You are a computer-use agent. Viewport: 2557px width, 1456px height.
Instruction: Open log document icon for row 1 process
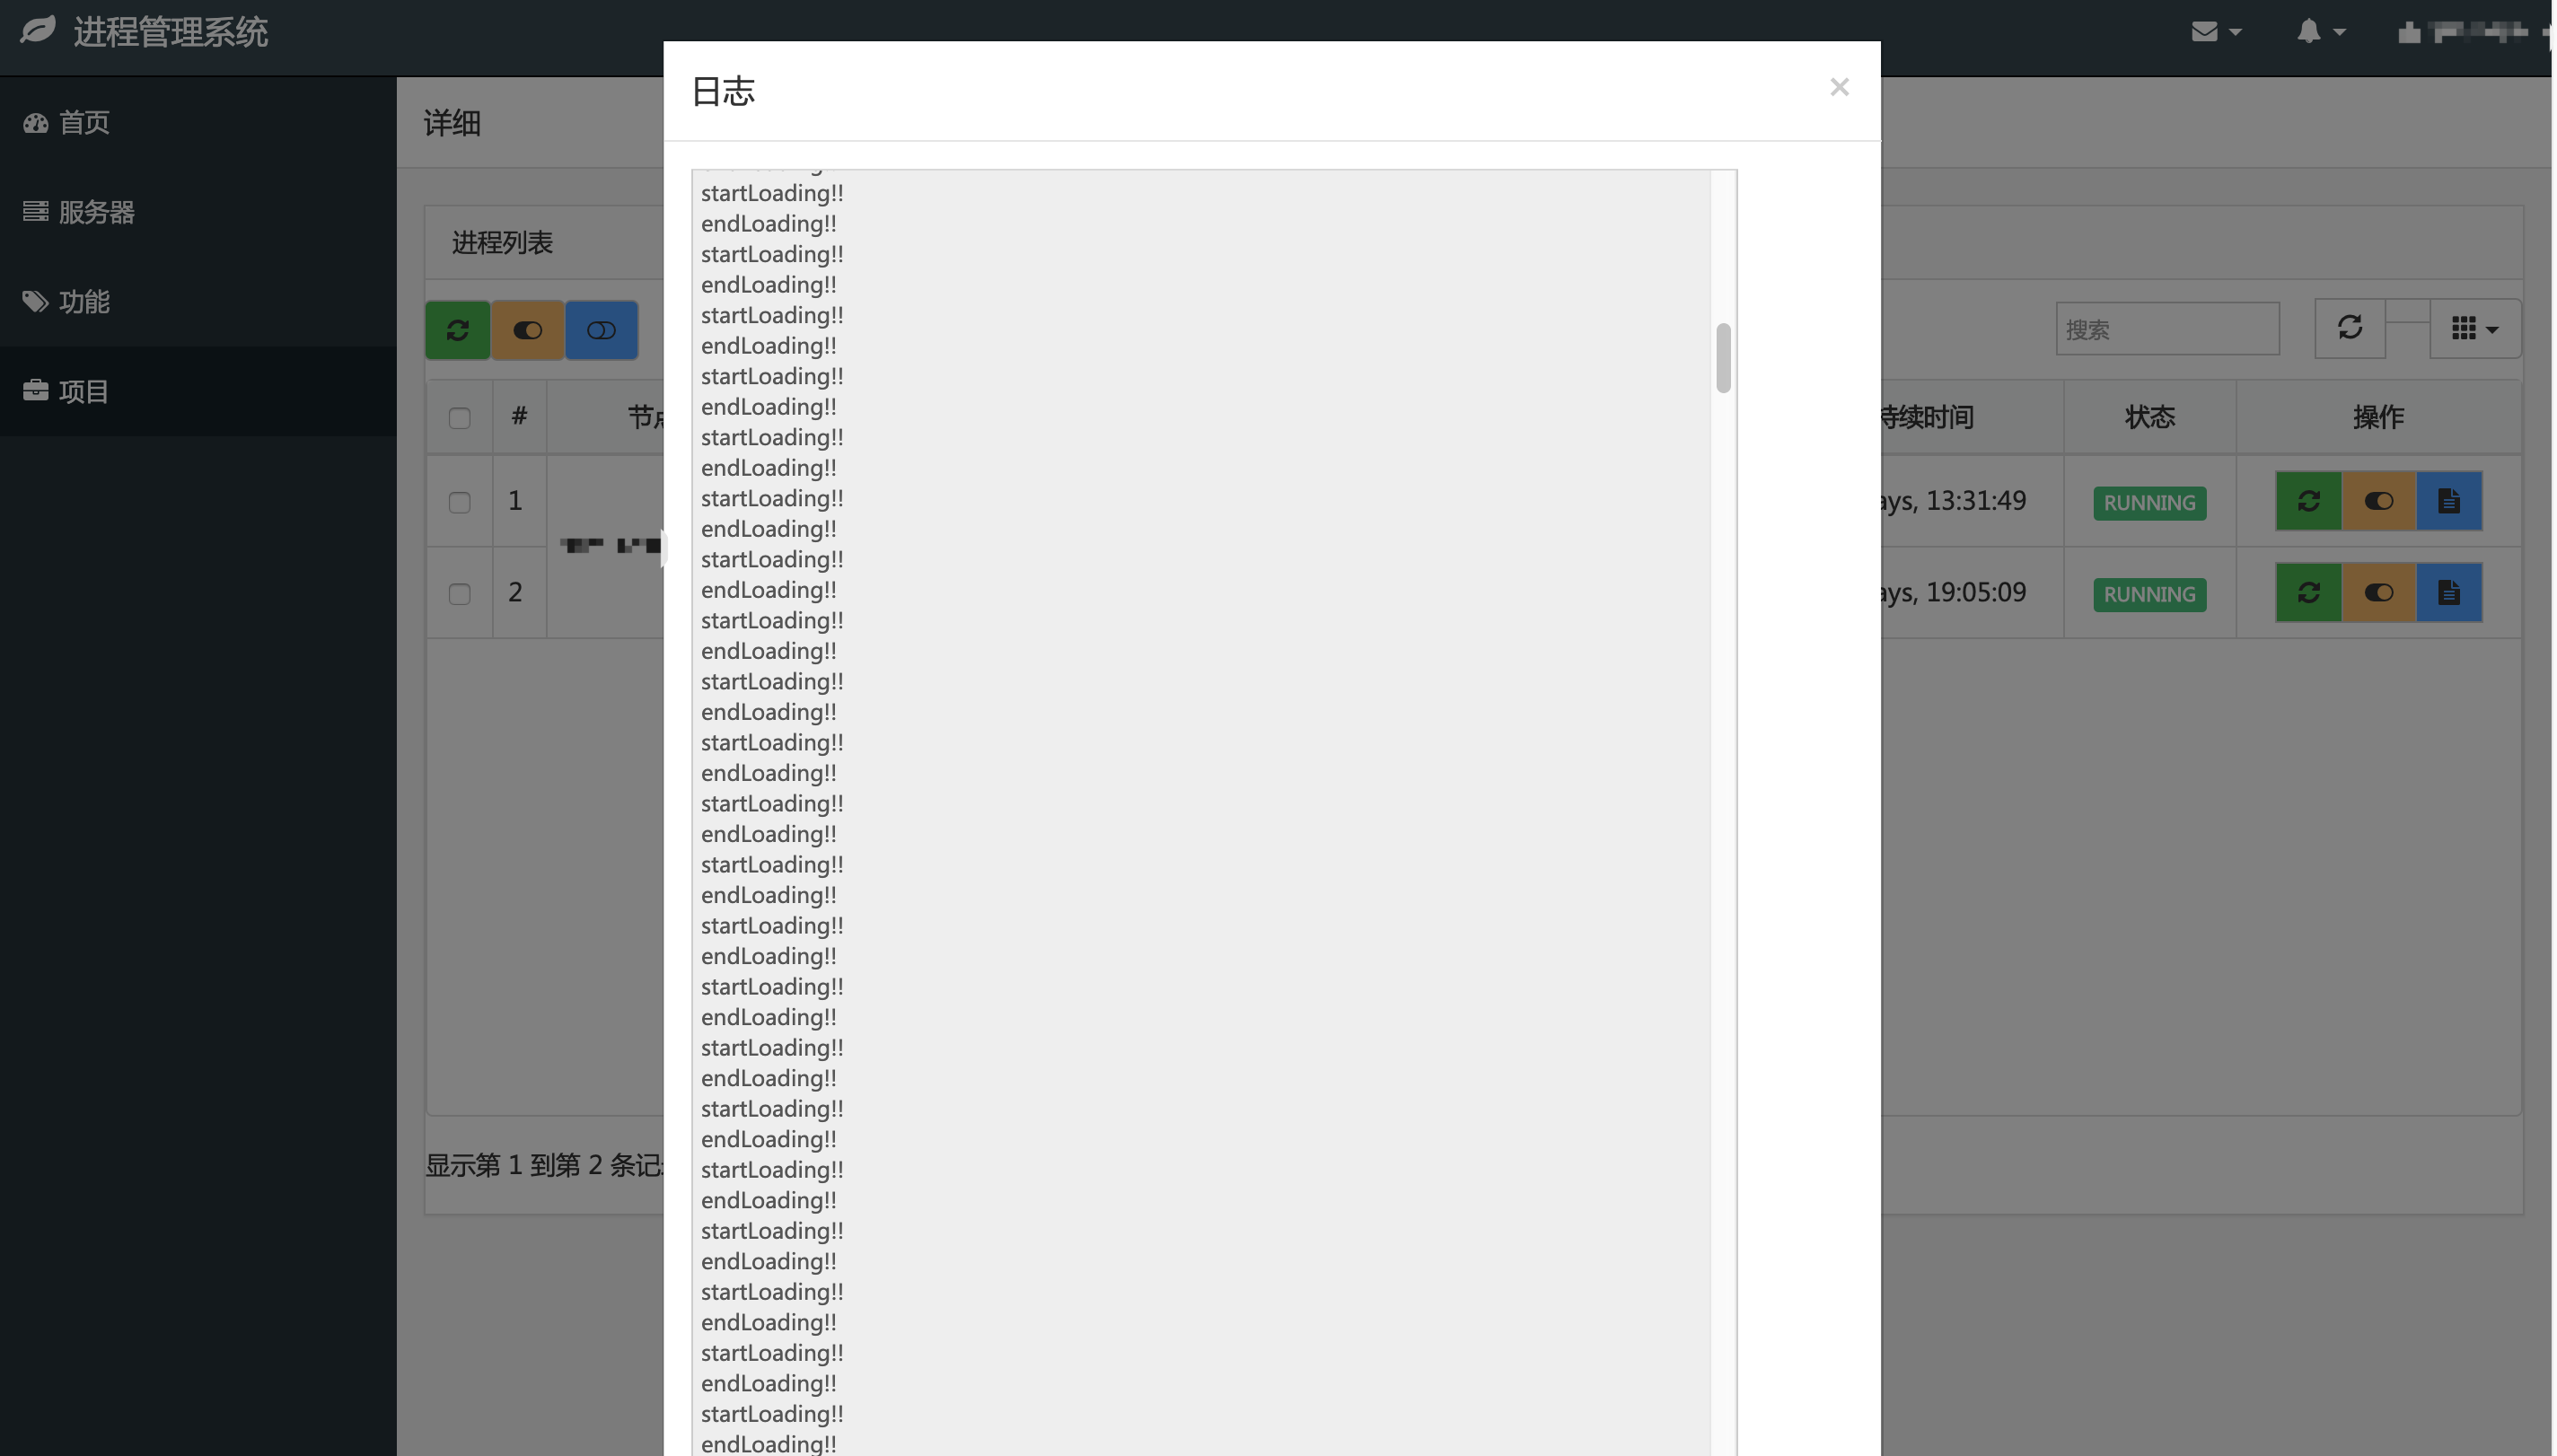(x=2449, y=501)
